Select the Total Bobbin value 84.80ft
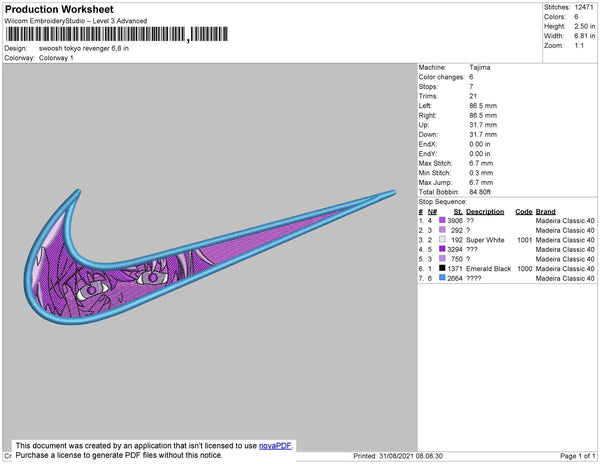The image size is (600, 464). pyautogui.click(x=480, y=192)
